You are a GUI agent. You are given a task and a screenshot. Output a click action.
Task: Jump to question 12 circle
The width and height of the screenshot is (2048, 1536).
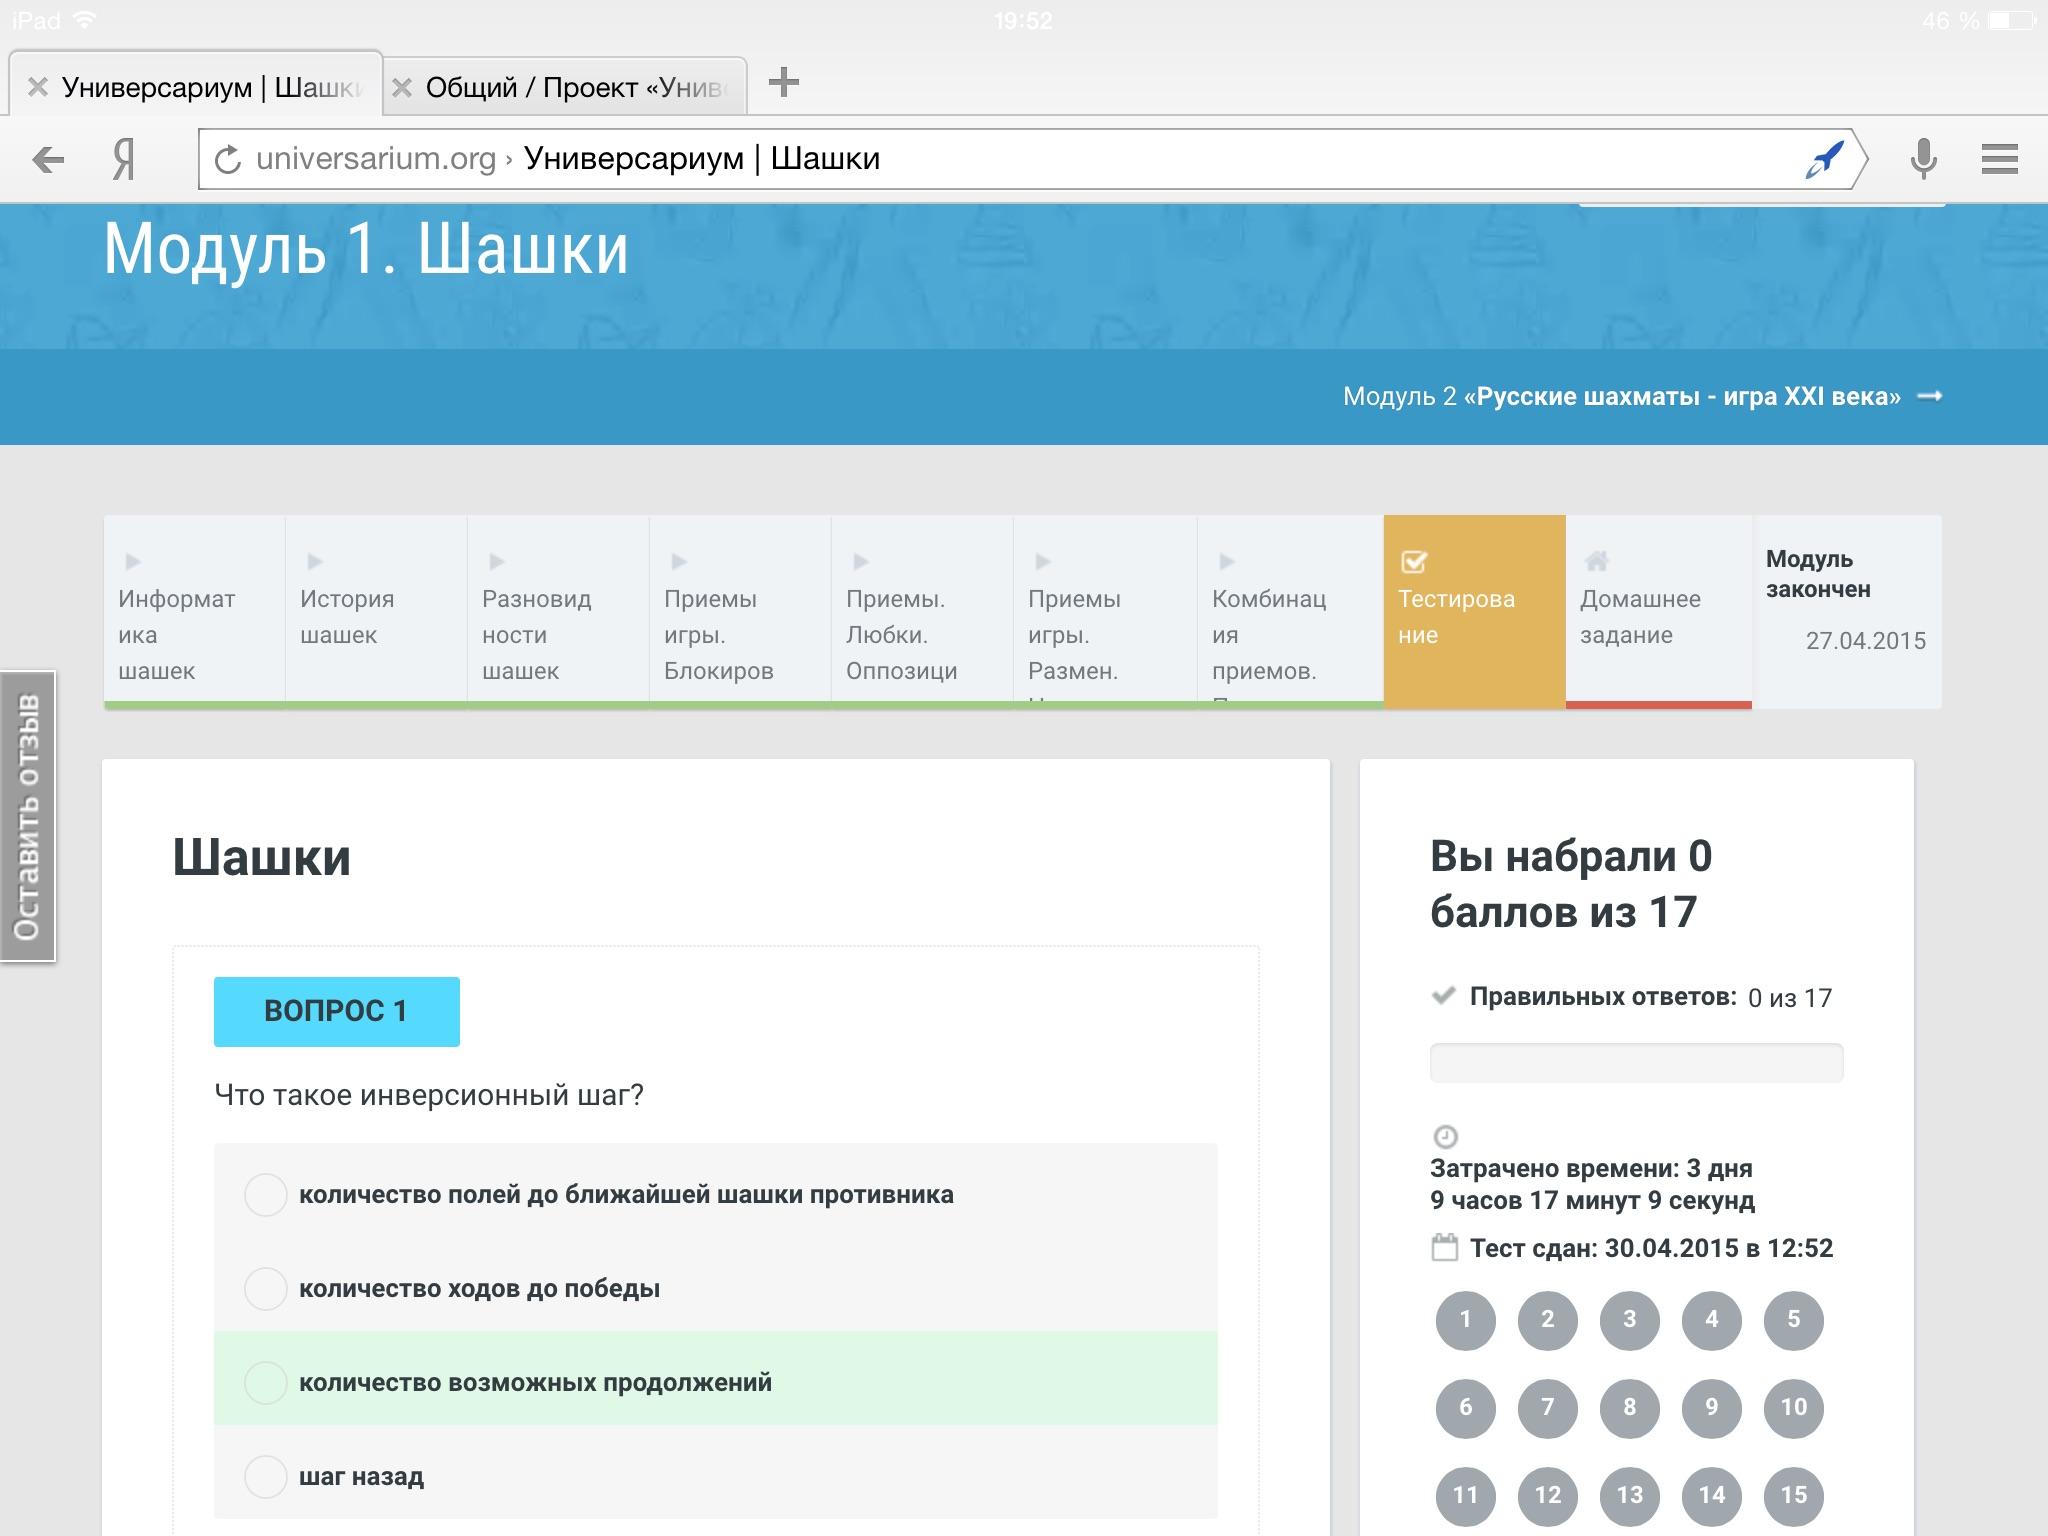[x=1548, y=1496]
